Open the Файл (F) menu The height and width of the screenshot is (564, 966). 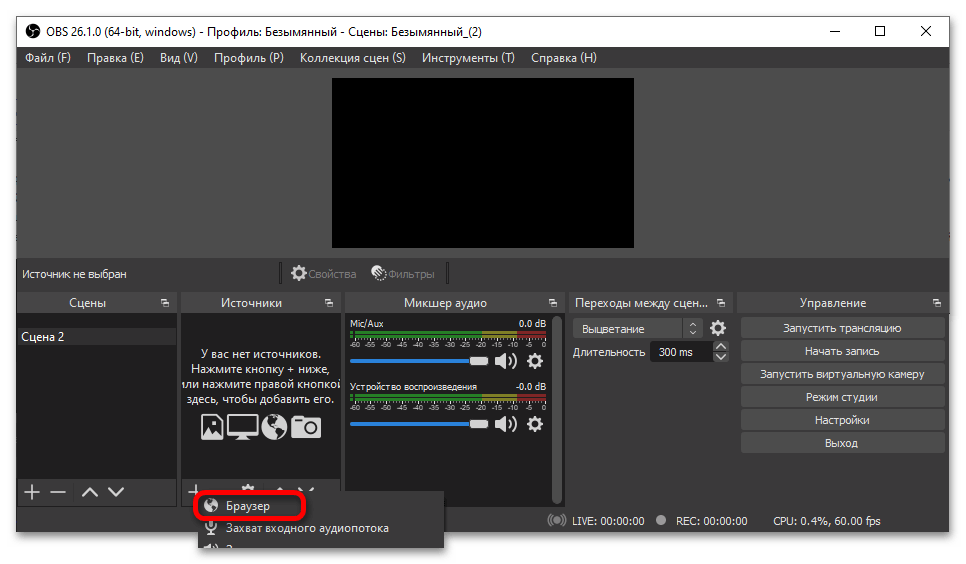coord(47,58)
